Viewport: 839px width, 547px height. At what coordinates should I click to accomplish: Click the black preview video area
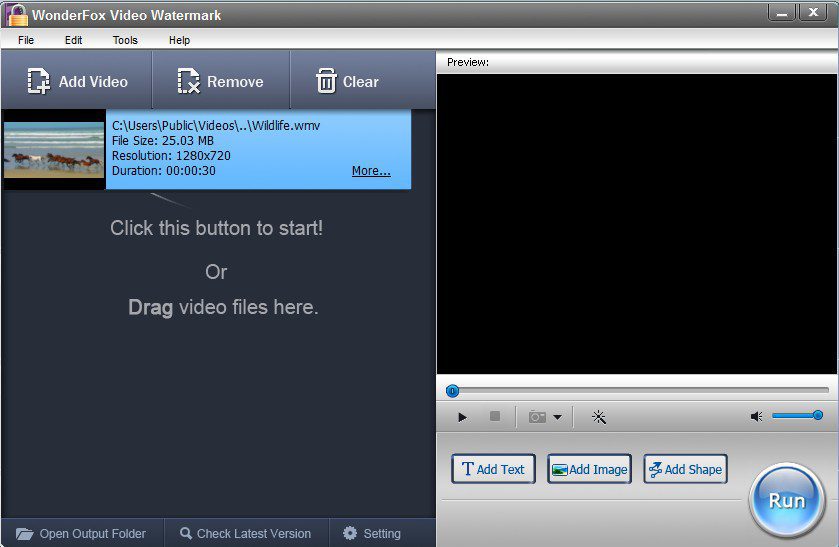(636, 224)
